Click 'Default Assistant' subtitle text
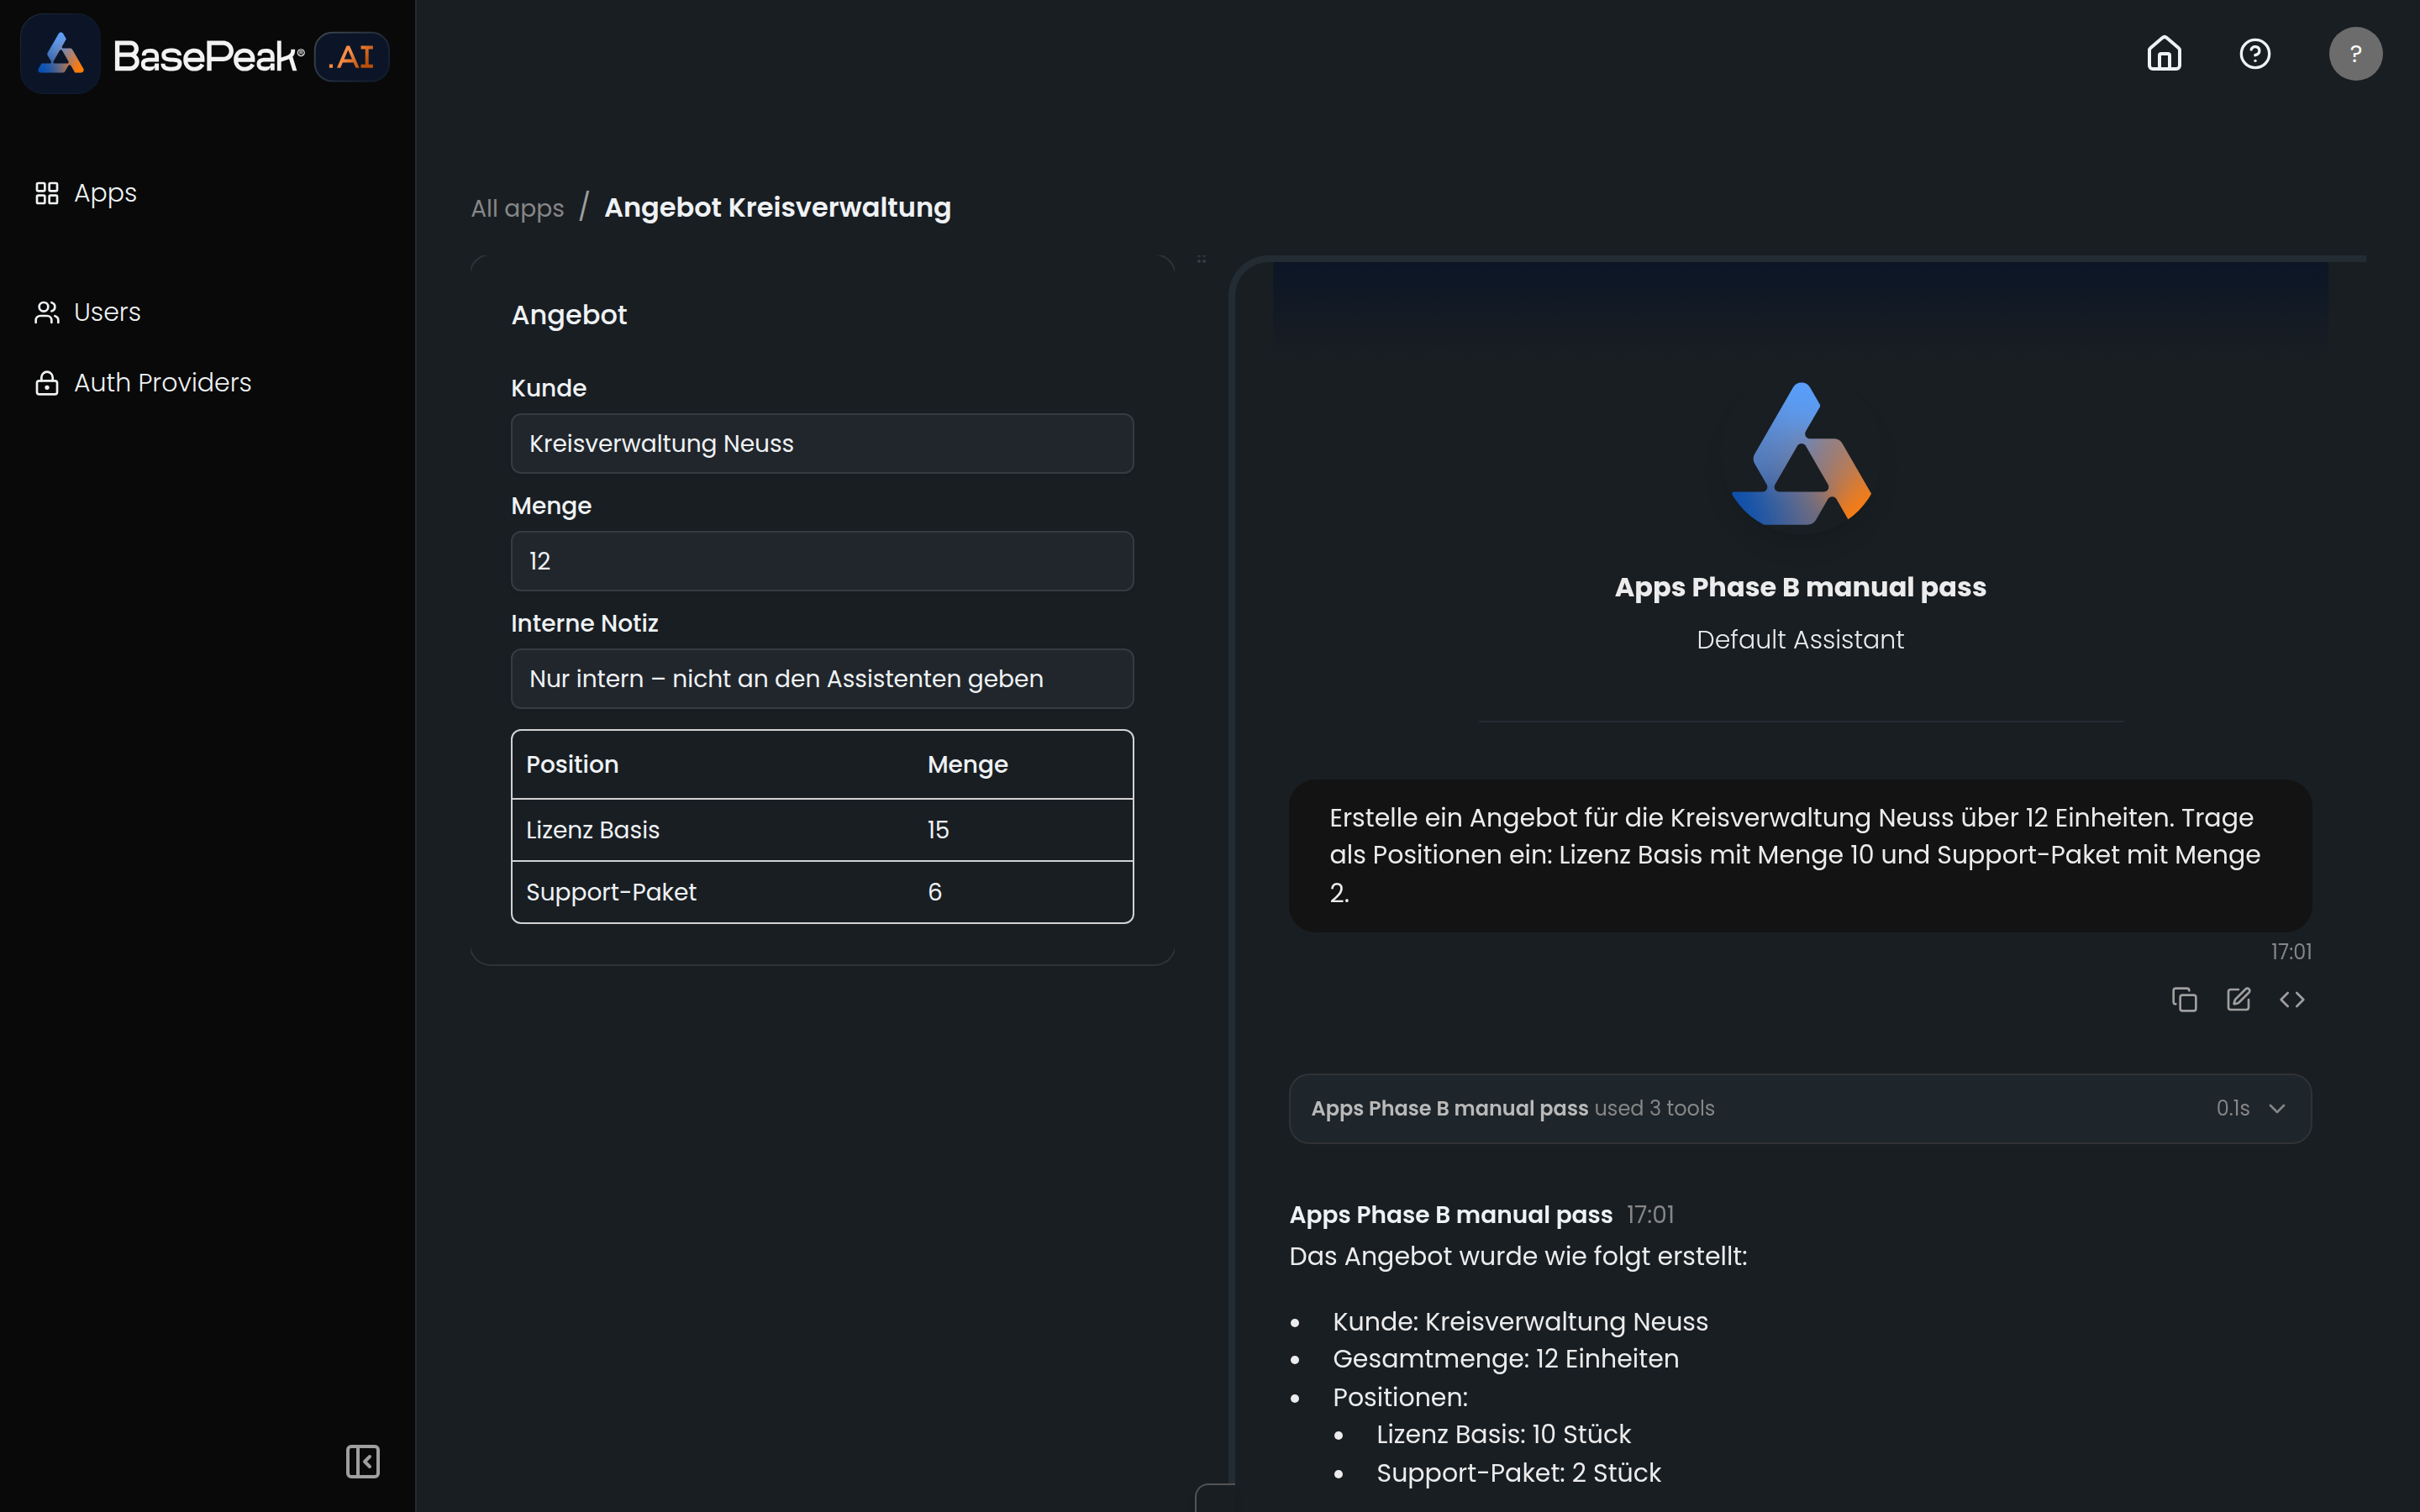The image size is (2420, 1512). point(1800,639)
